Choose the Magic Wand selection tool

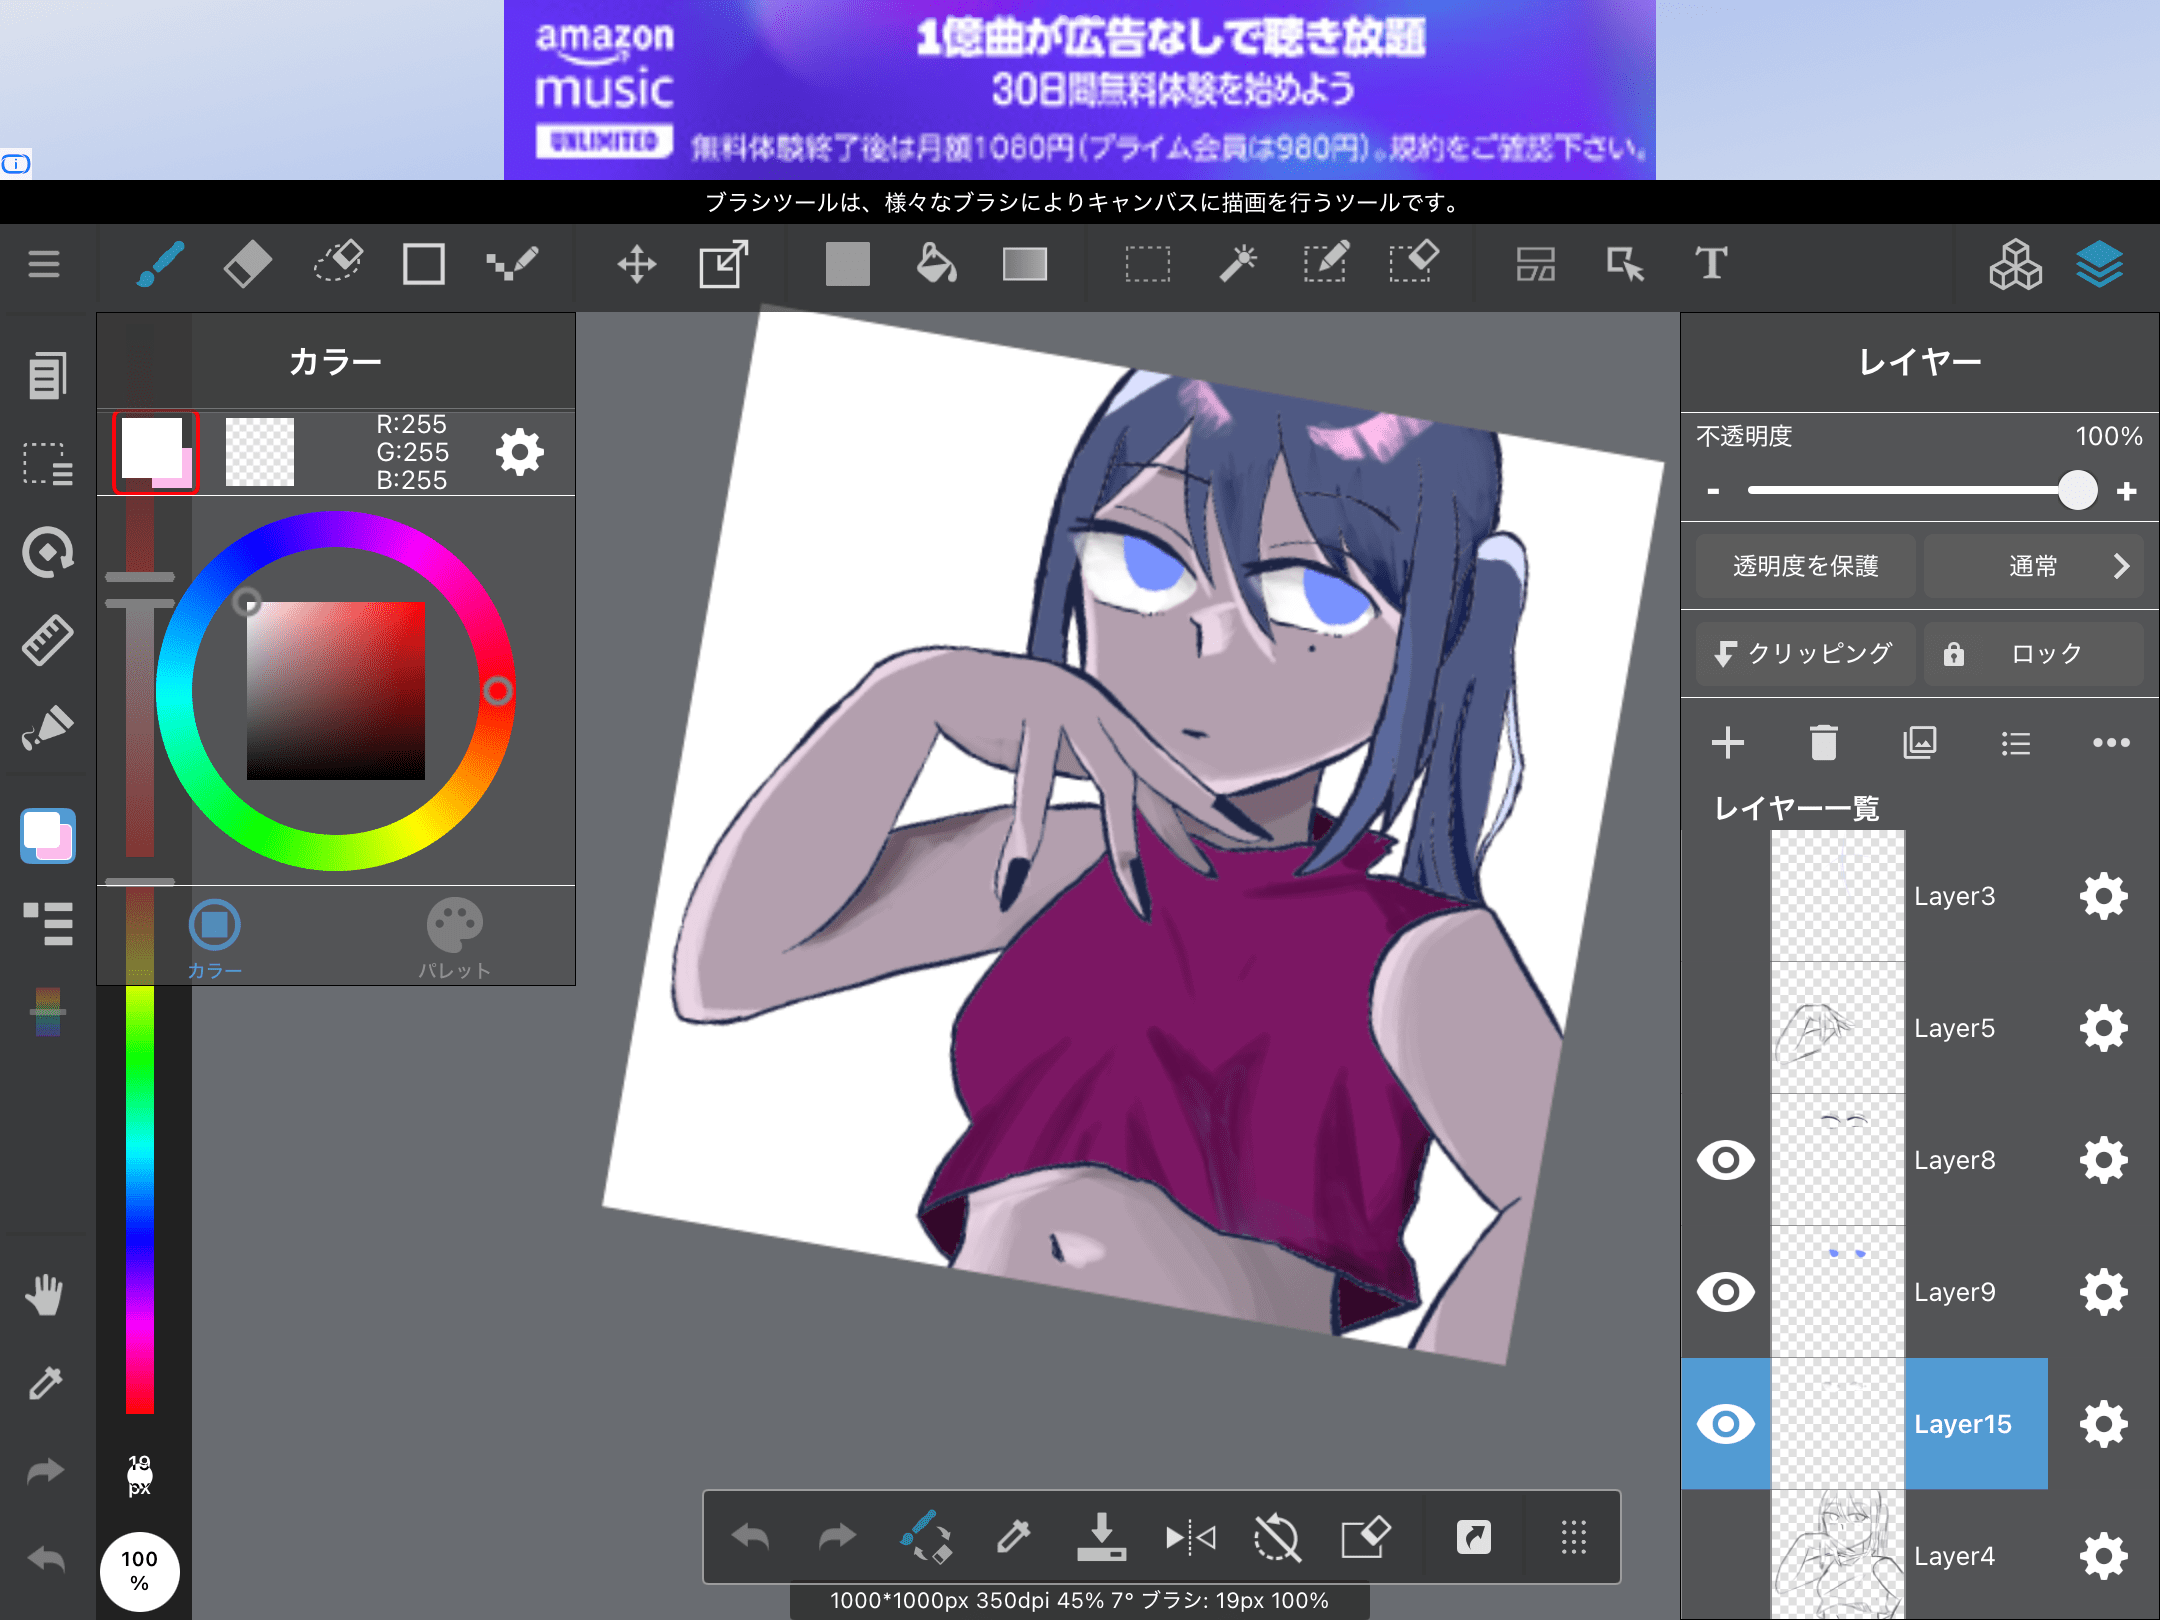(x=1237, y=265)
